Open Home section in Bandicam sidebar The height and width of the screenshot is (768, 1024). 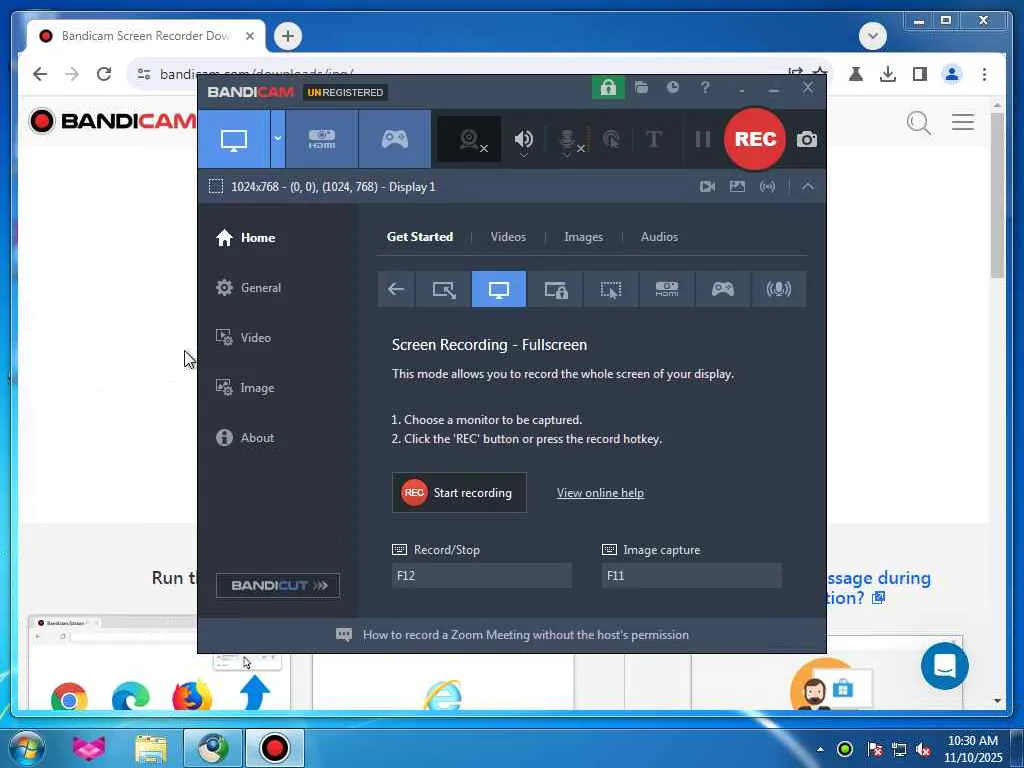tap(246, 238)
